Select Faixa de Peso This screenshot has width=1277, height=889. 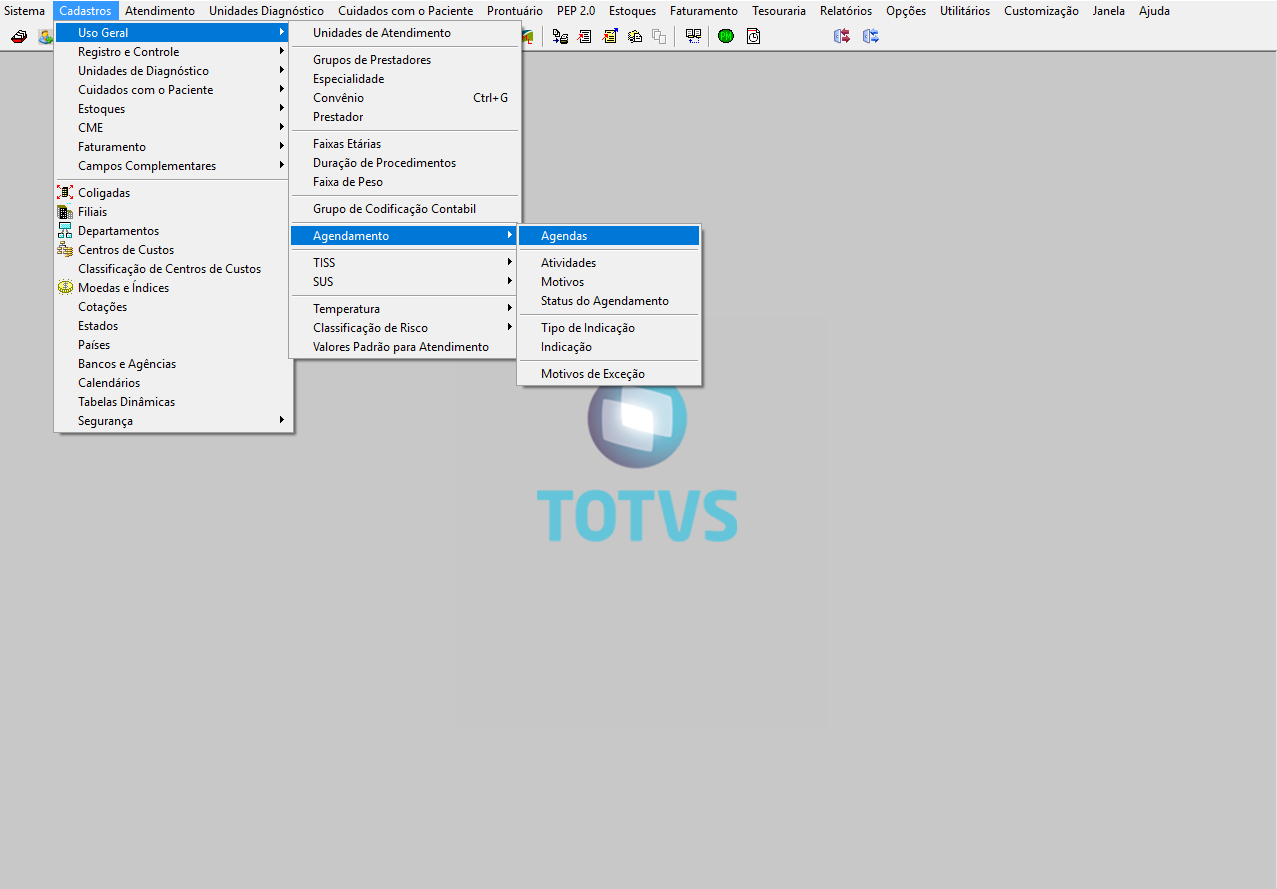click(x=404, y=182)
